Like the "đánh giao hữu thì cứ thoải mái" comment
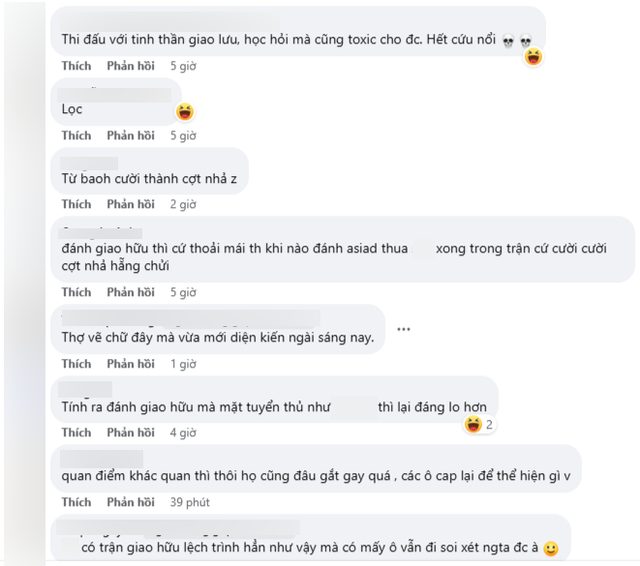 [76, 293]
